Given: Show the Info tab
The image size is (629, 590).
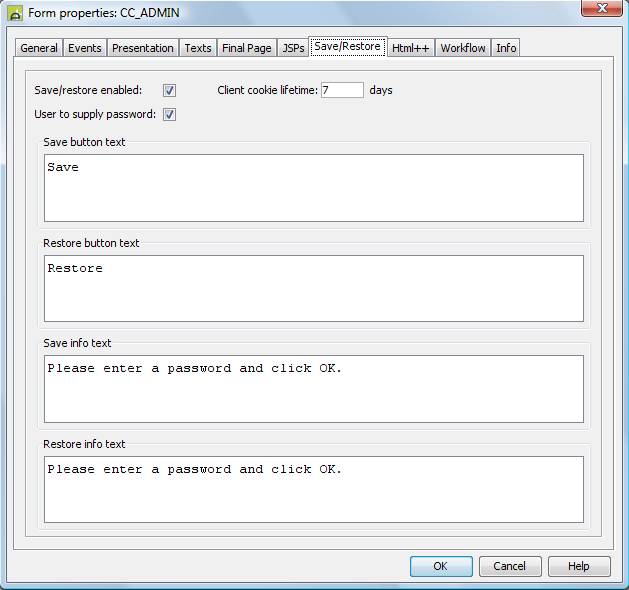Looking at the screenshot, I should point(507,48).
